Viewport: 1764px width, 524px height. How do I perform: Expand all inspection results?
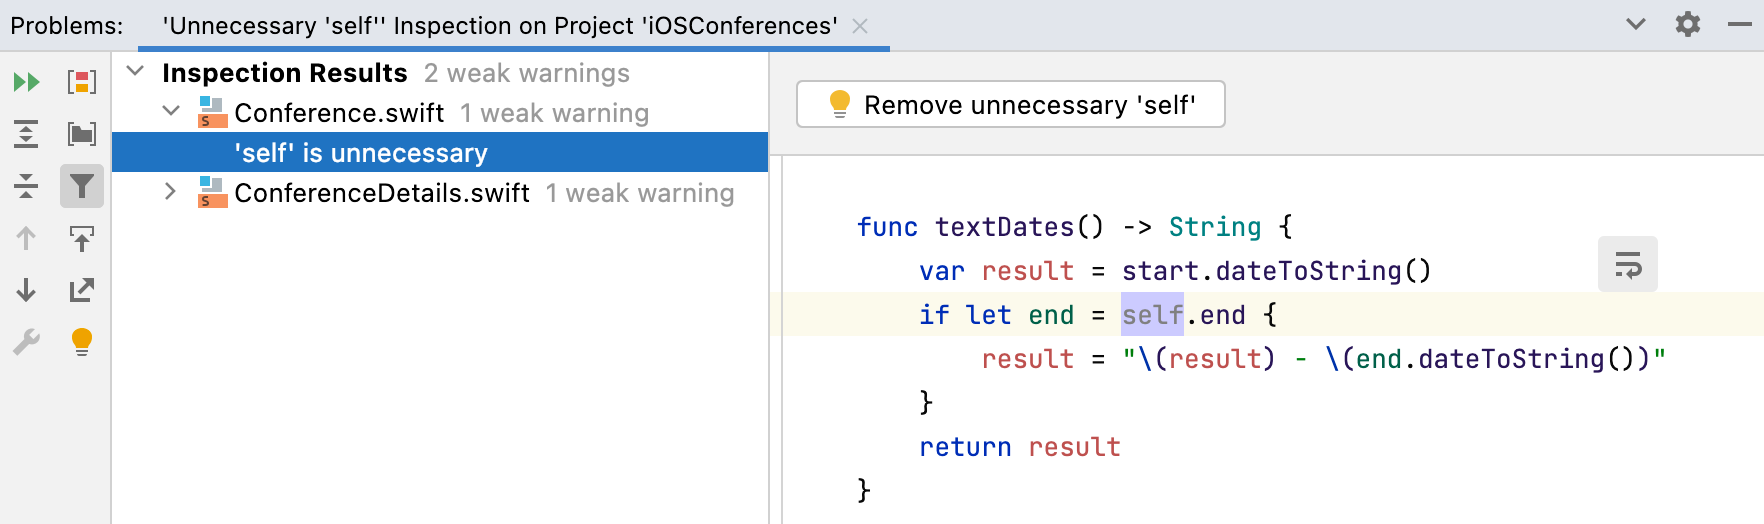click(26, 134)
